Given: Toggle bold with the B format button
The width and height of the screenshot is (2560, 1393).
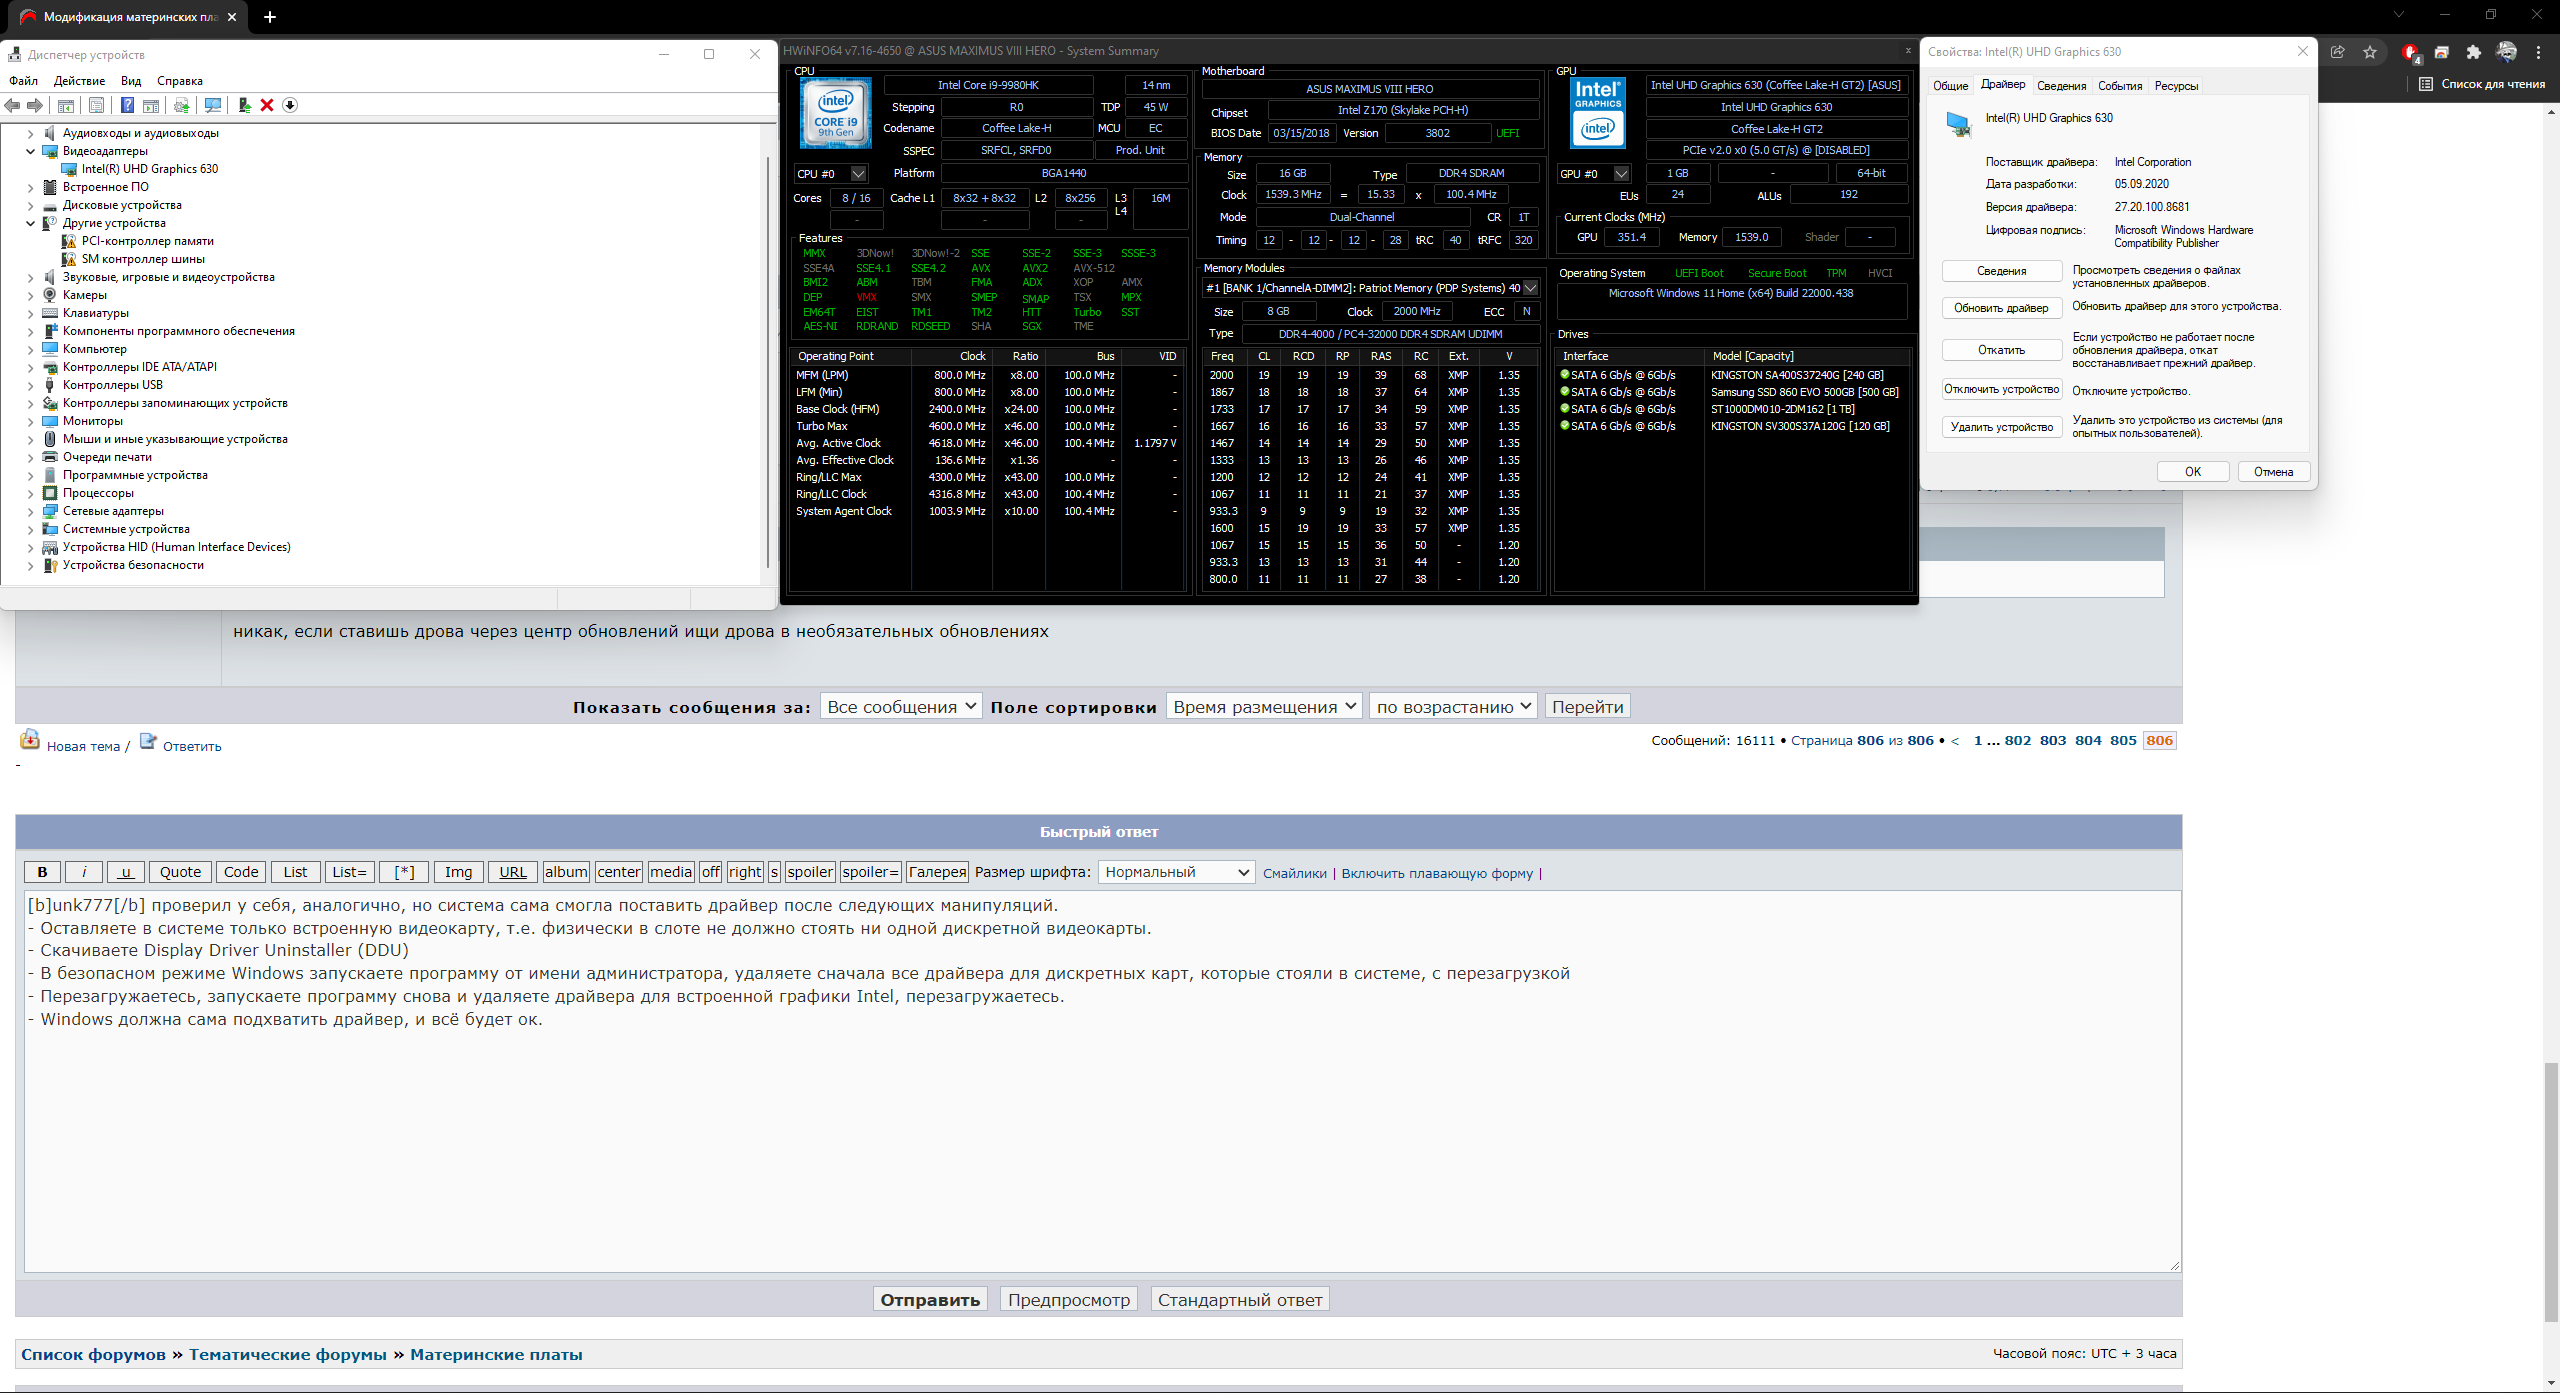Looking at the screenshot, I should [42, 872].
